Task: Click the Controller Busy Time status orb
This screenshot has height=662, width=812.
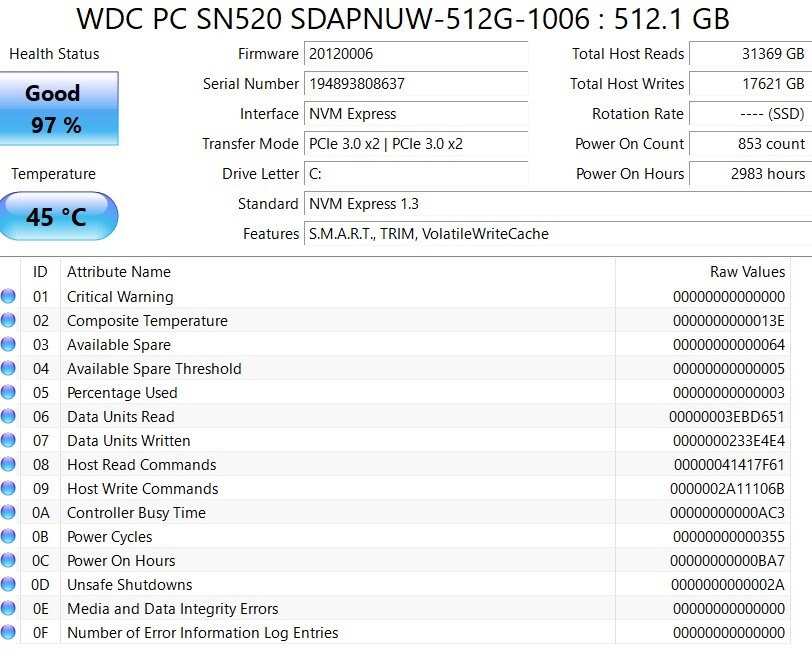Action: (8, 512)
